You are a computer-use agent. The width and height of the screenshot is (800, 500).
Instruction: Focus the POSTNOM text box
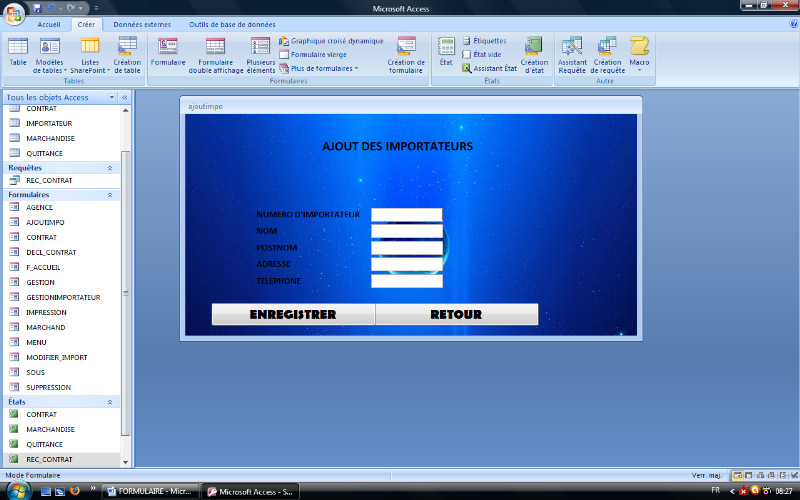point(407,248)
